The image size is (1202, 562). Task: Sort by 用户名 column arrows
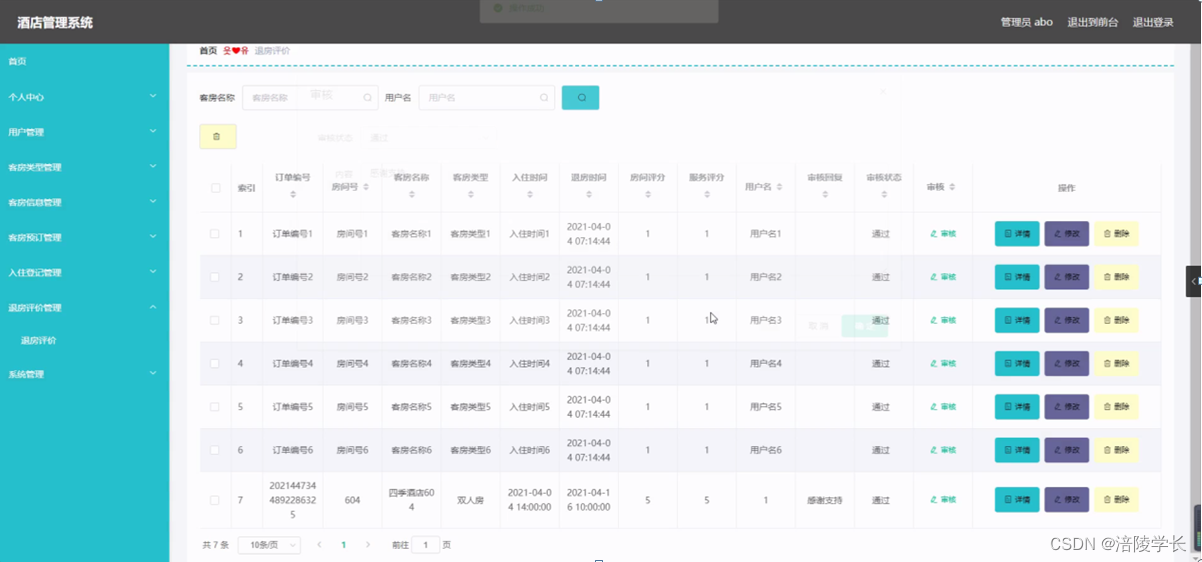tap(779, 187)
